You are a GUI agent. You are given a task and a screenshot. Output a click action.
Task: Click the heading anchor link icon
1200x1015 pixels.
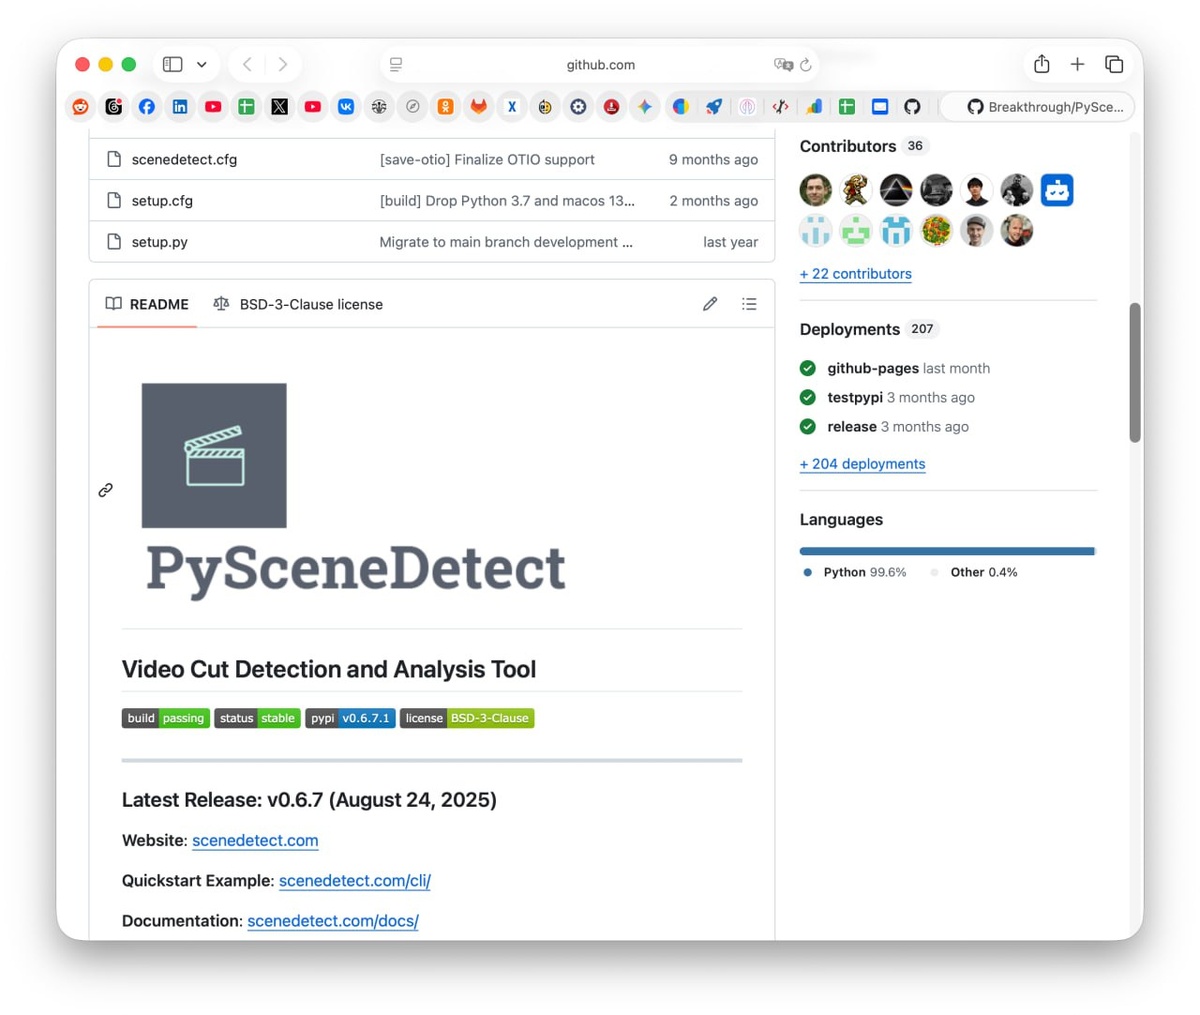point(105,490)
